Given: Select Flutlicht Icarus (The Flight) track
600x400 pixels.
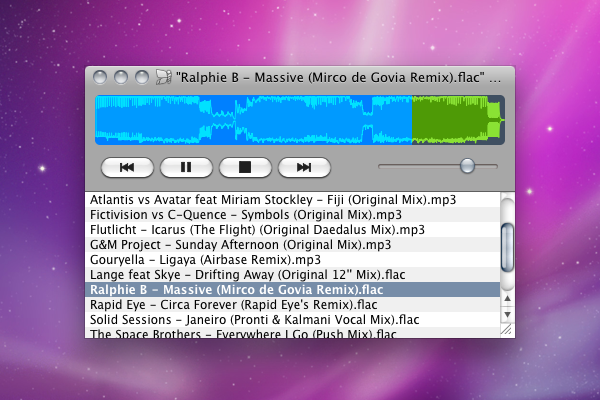Looking at the screenshot, I should tap(293, 230).
